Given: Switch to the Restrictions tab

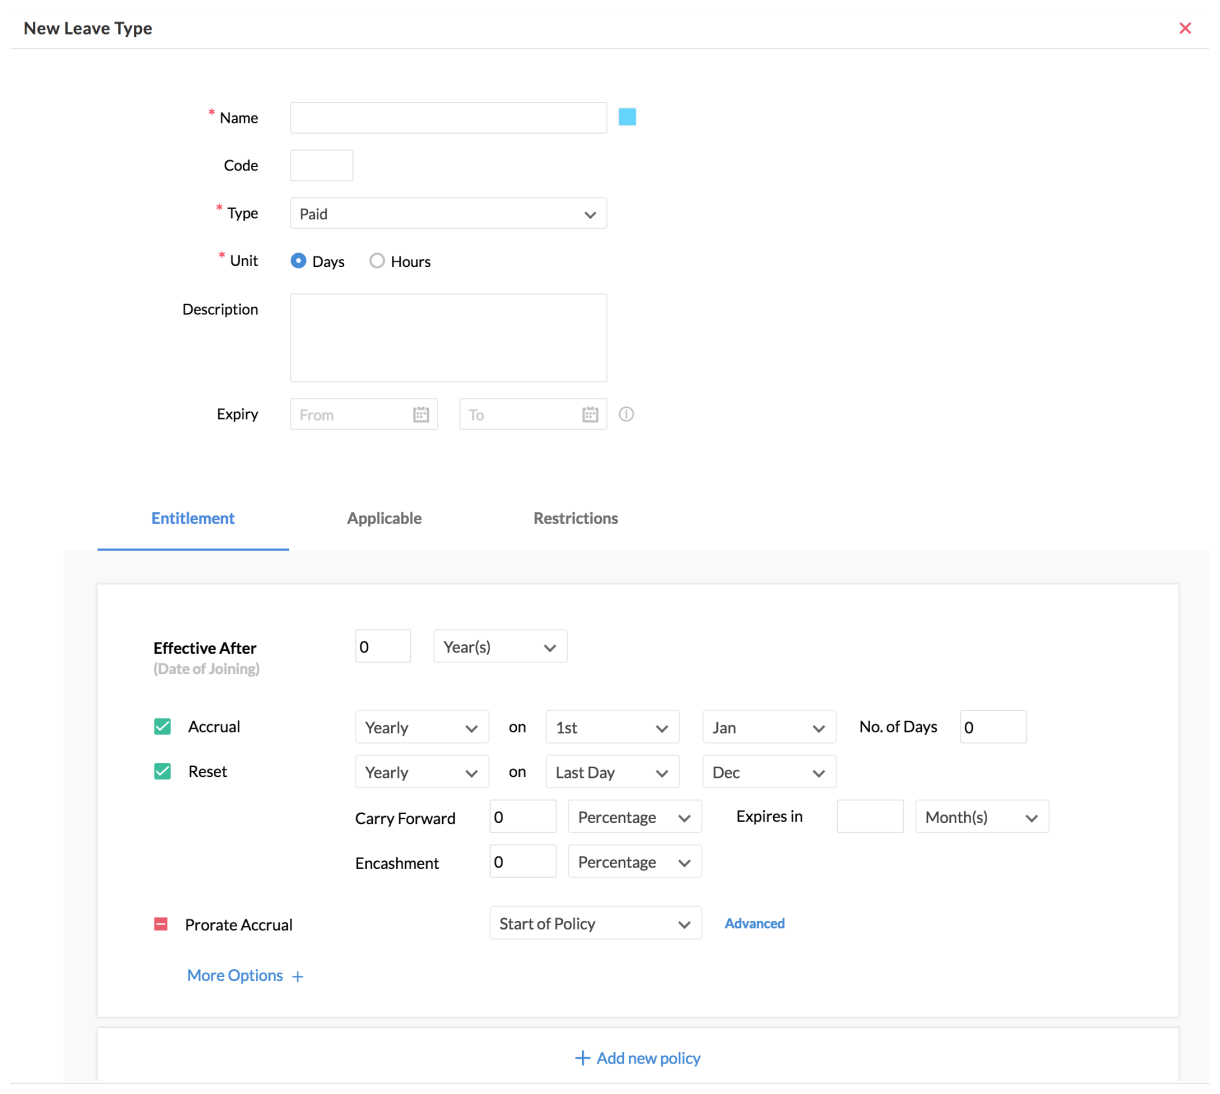Looking at the screenshot, I should 575,518.
